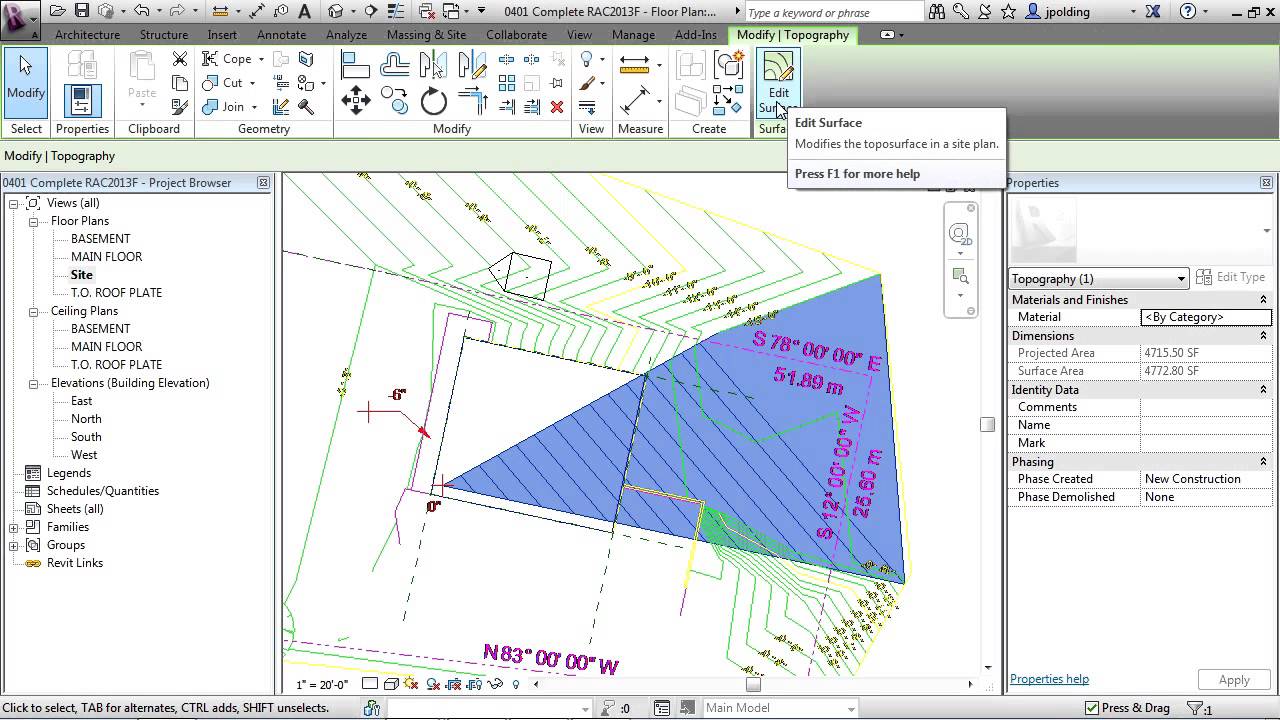Click the view scale 1" = 20'-0"
The height and width of the screenshot is (720, 1280).
pyautogui.click(x=322, y=685)
